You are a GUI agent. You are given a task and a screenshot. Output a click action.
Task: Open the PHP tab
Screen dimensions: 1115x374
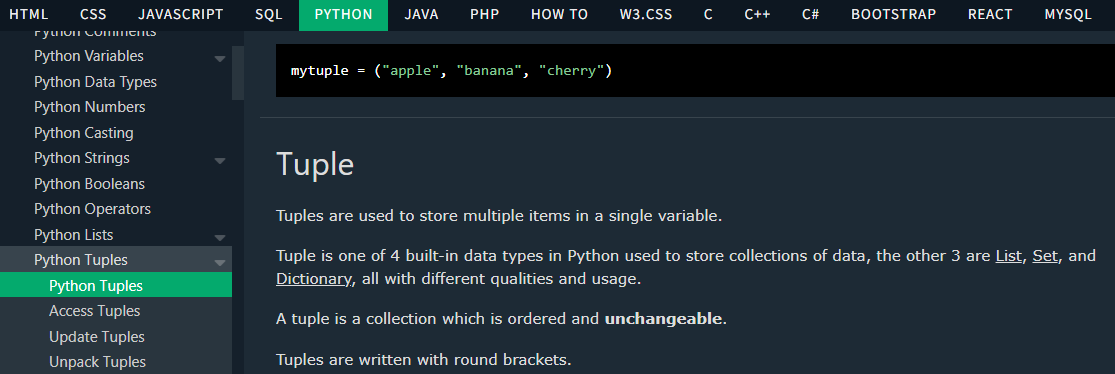pos(484,14)
